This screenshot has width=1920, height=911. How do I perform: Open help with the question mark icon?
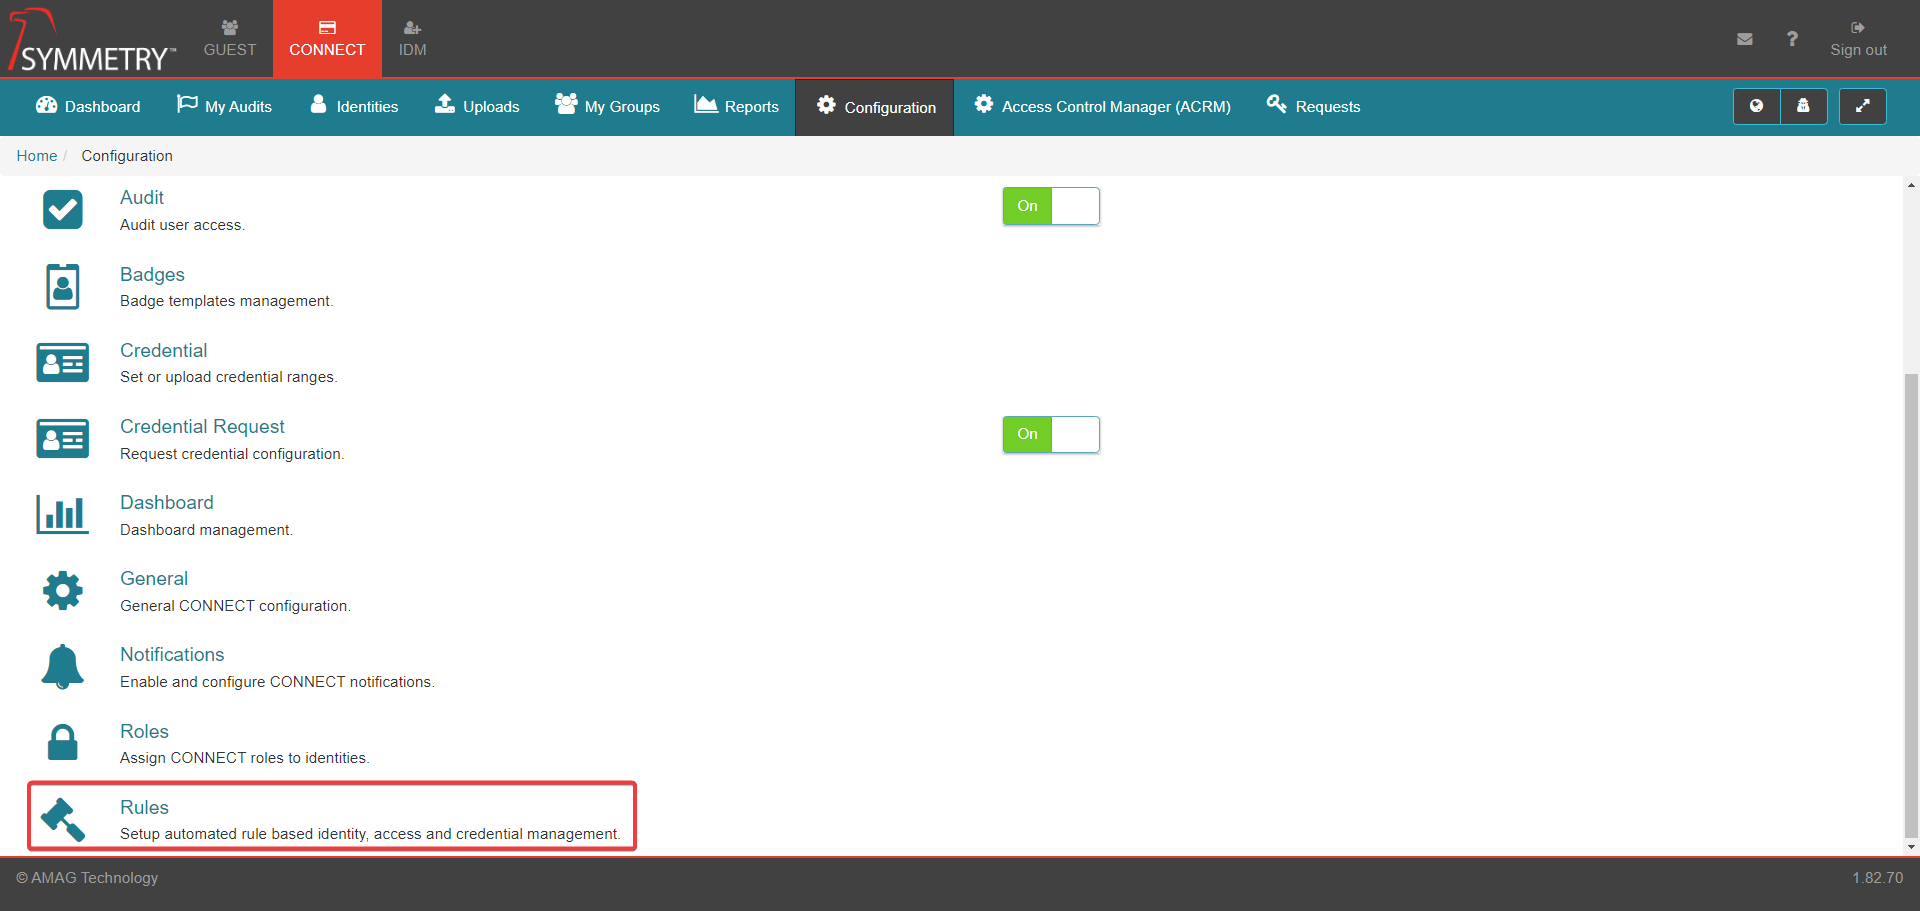click(x=1792, y=39)
